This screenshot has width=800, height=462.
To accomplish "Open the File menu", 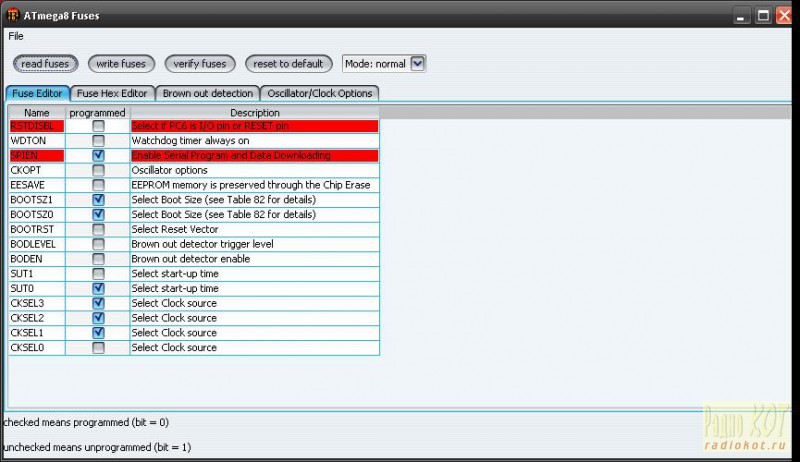I will click(x=16, y=36).
